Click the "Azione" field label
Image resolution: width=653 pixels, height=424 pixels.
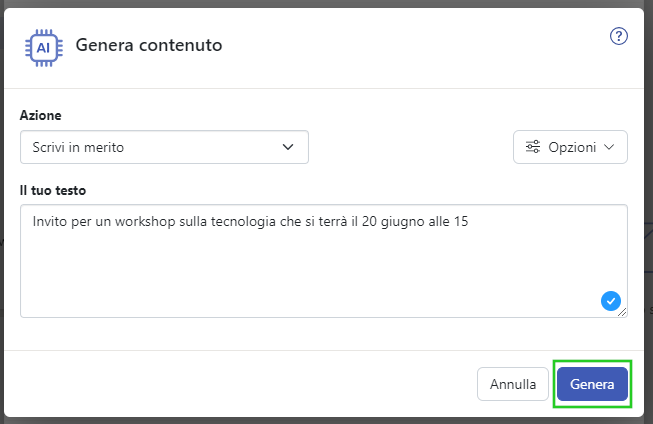(x=40, y=115)
